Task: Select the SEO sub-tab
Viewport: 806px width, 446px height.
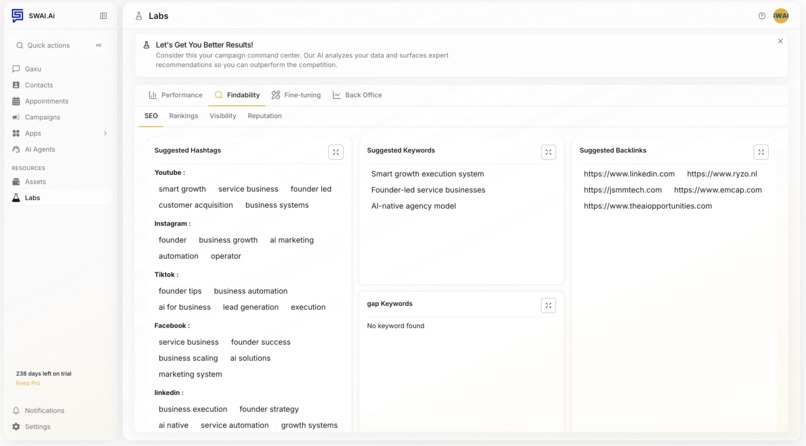Action: click(x=151, y=116)
